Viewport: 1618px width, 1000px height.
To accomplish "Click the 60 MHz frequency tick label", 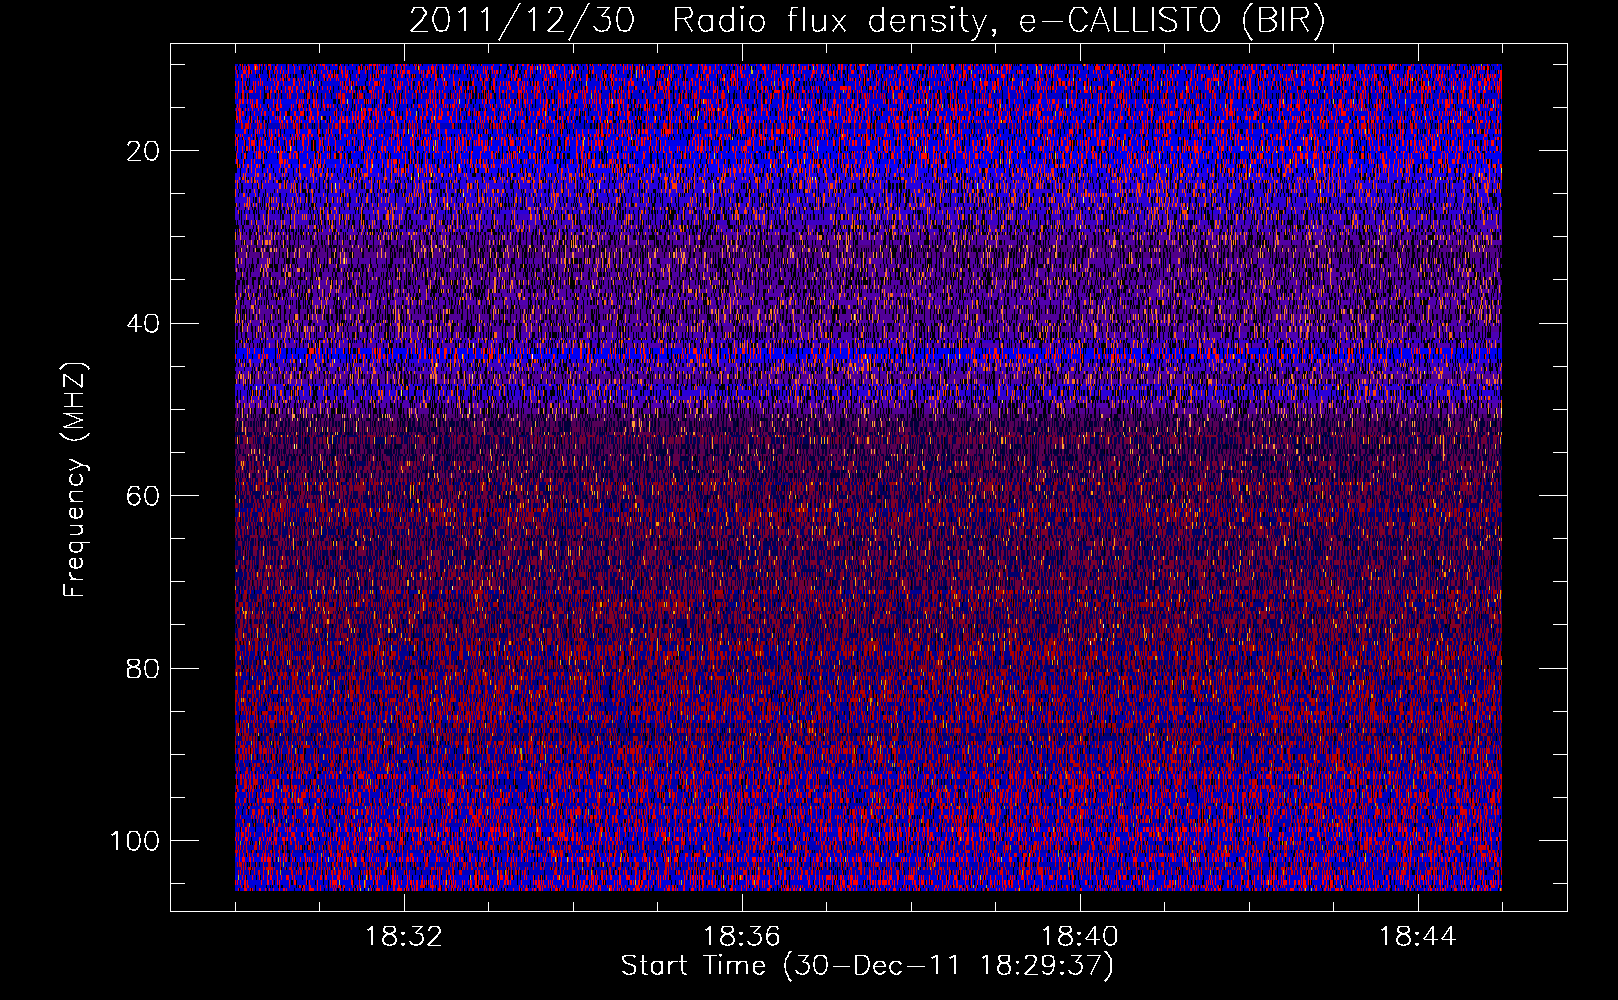I will pos(144,496).
